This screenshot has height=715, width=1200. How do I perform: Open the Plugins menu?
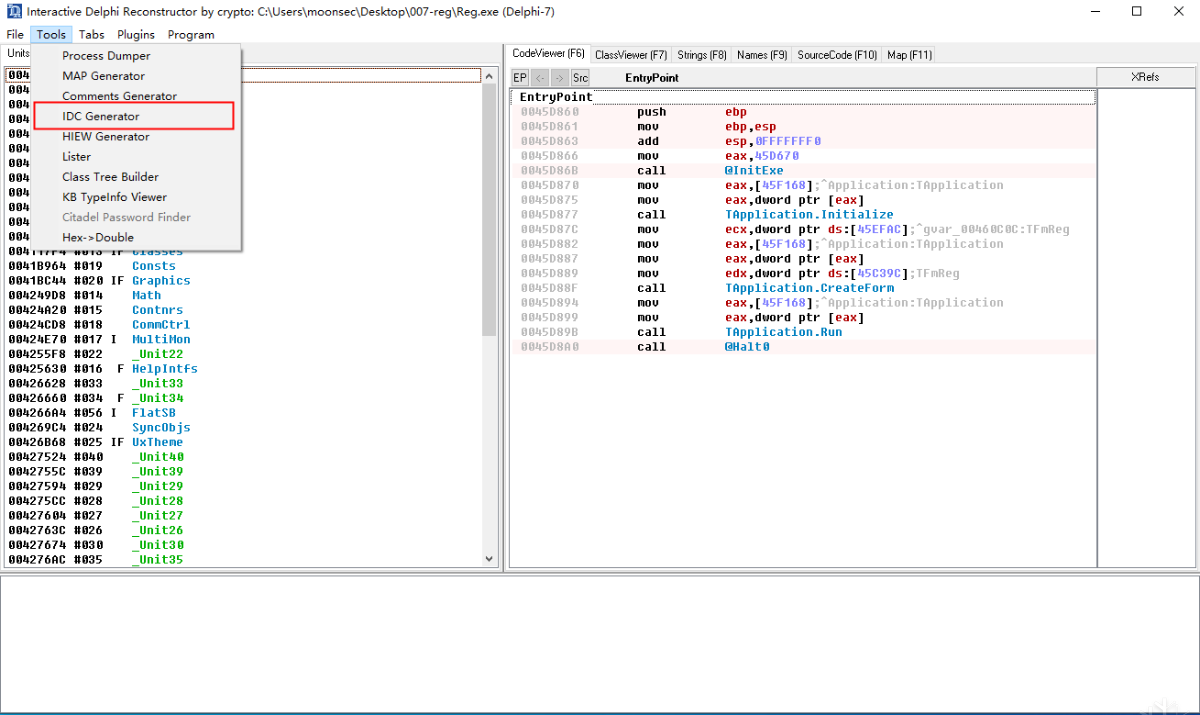pos(136,34)
